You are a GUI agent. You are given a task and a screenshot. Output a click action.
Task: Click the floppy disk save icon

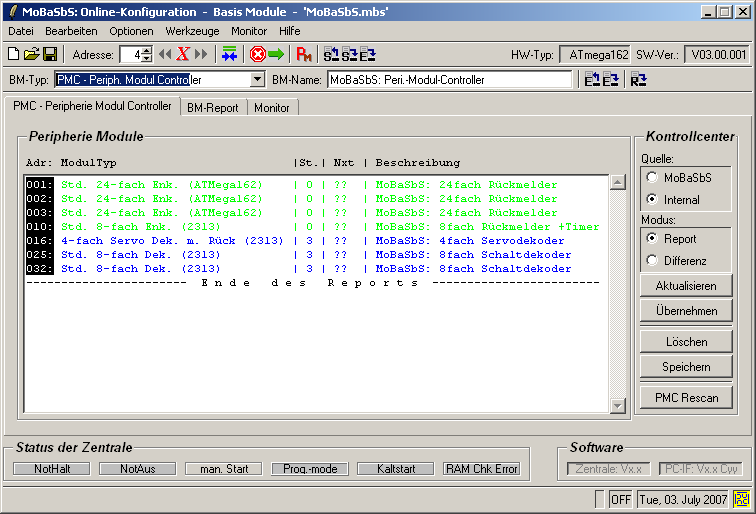click(49, 54)
